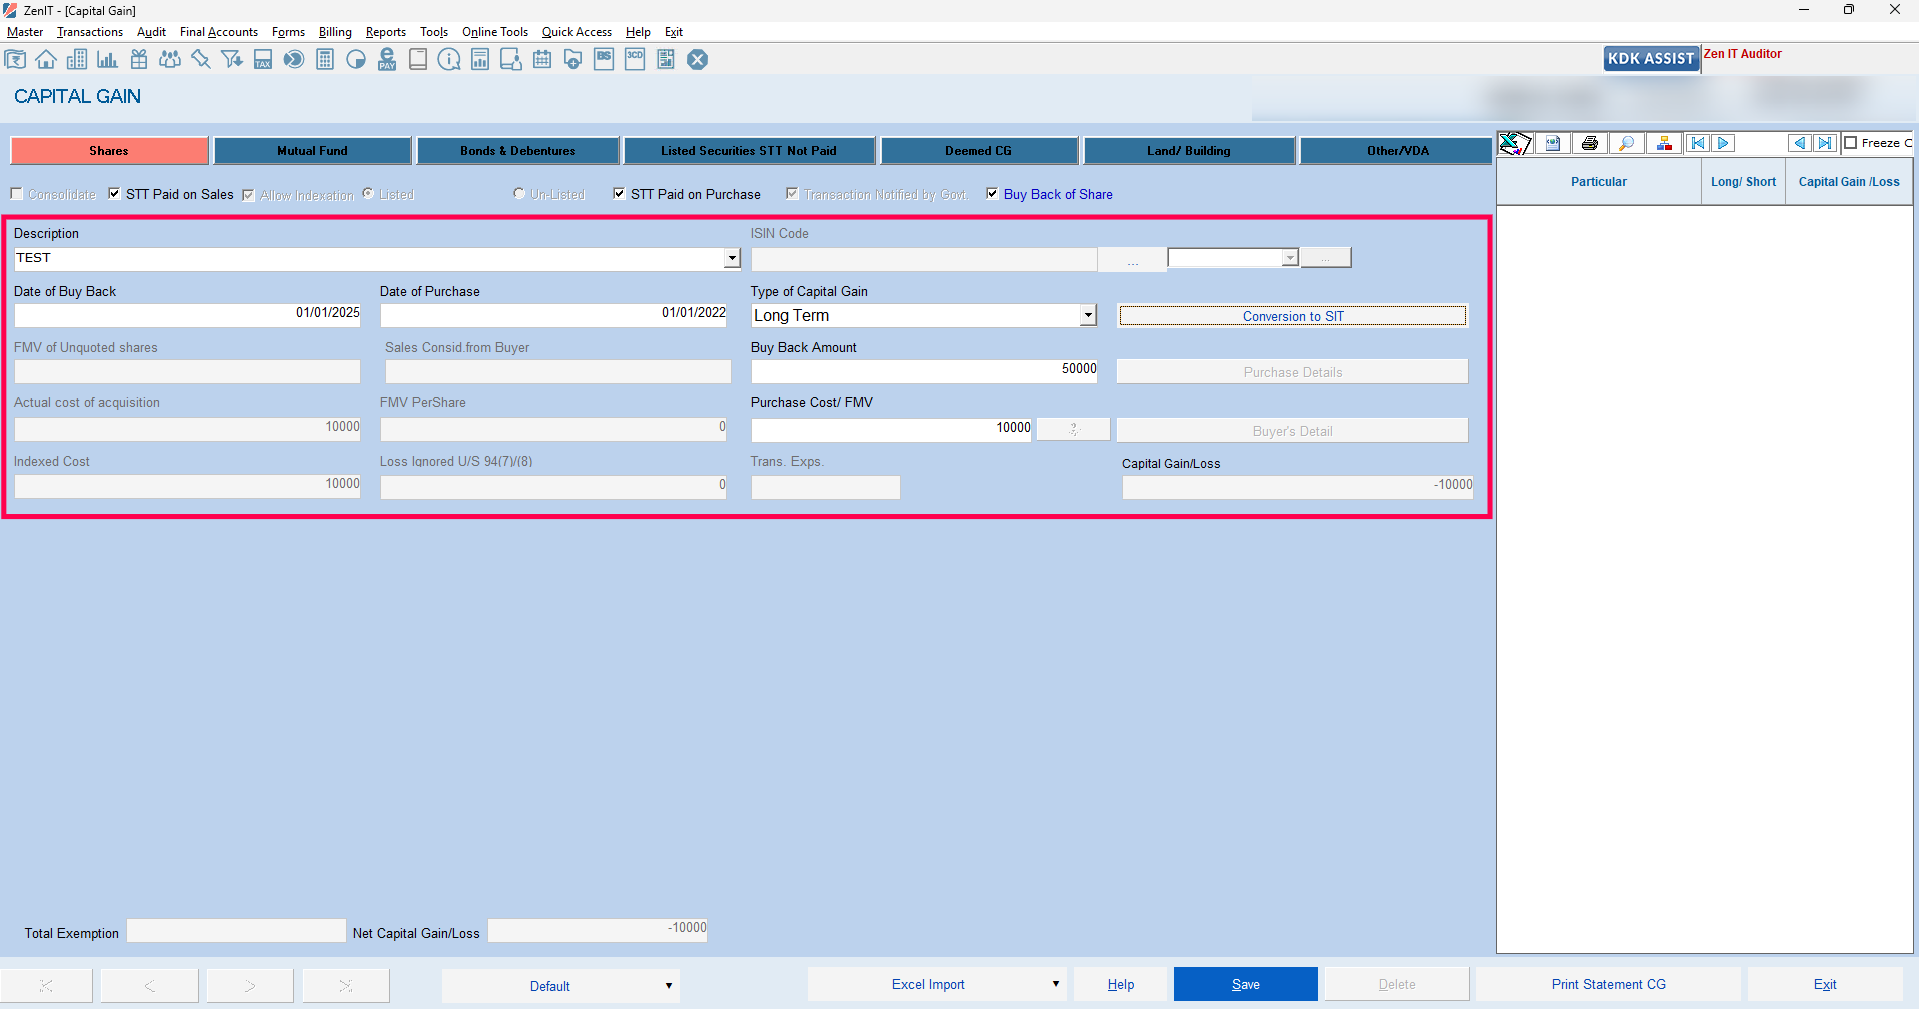Screen dimensions: 1919x1009
Task: Click the magnifier search icon in the right panel
Action: (1626, 143)
